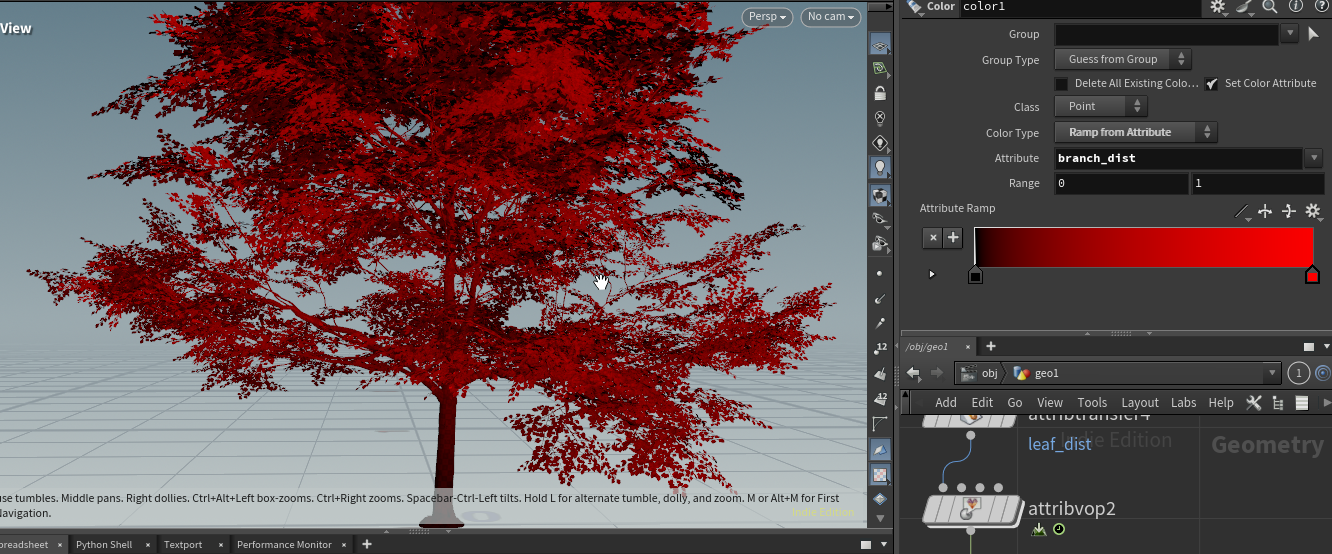Image resolution: width=1332 pixels, height=554 pixels.
Task: Open the Tools menu in network editor
Action: coord(1092,403)
